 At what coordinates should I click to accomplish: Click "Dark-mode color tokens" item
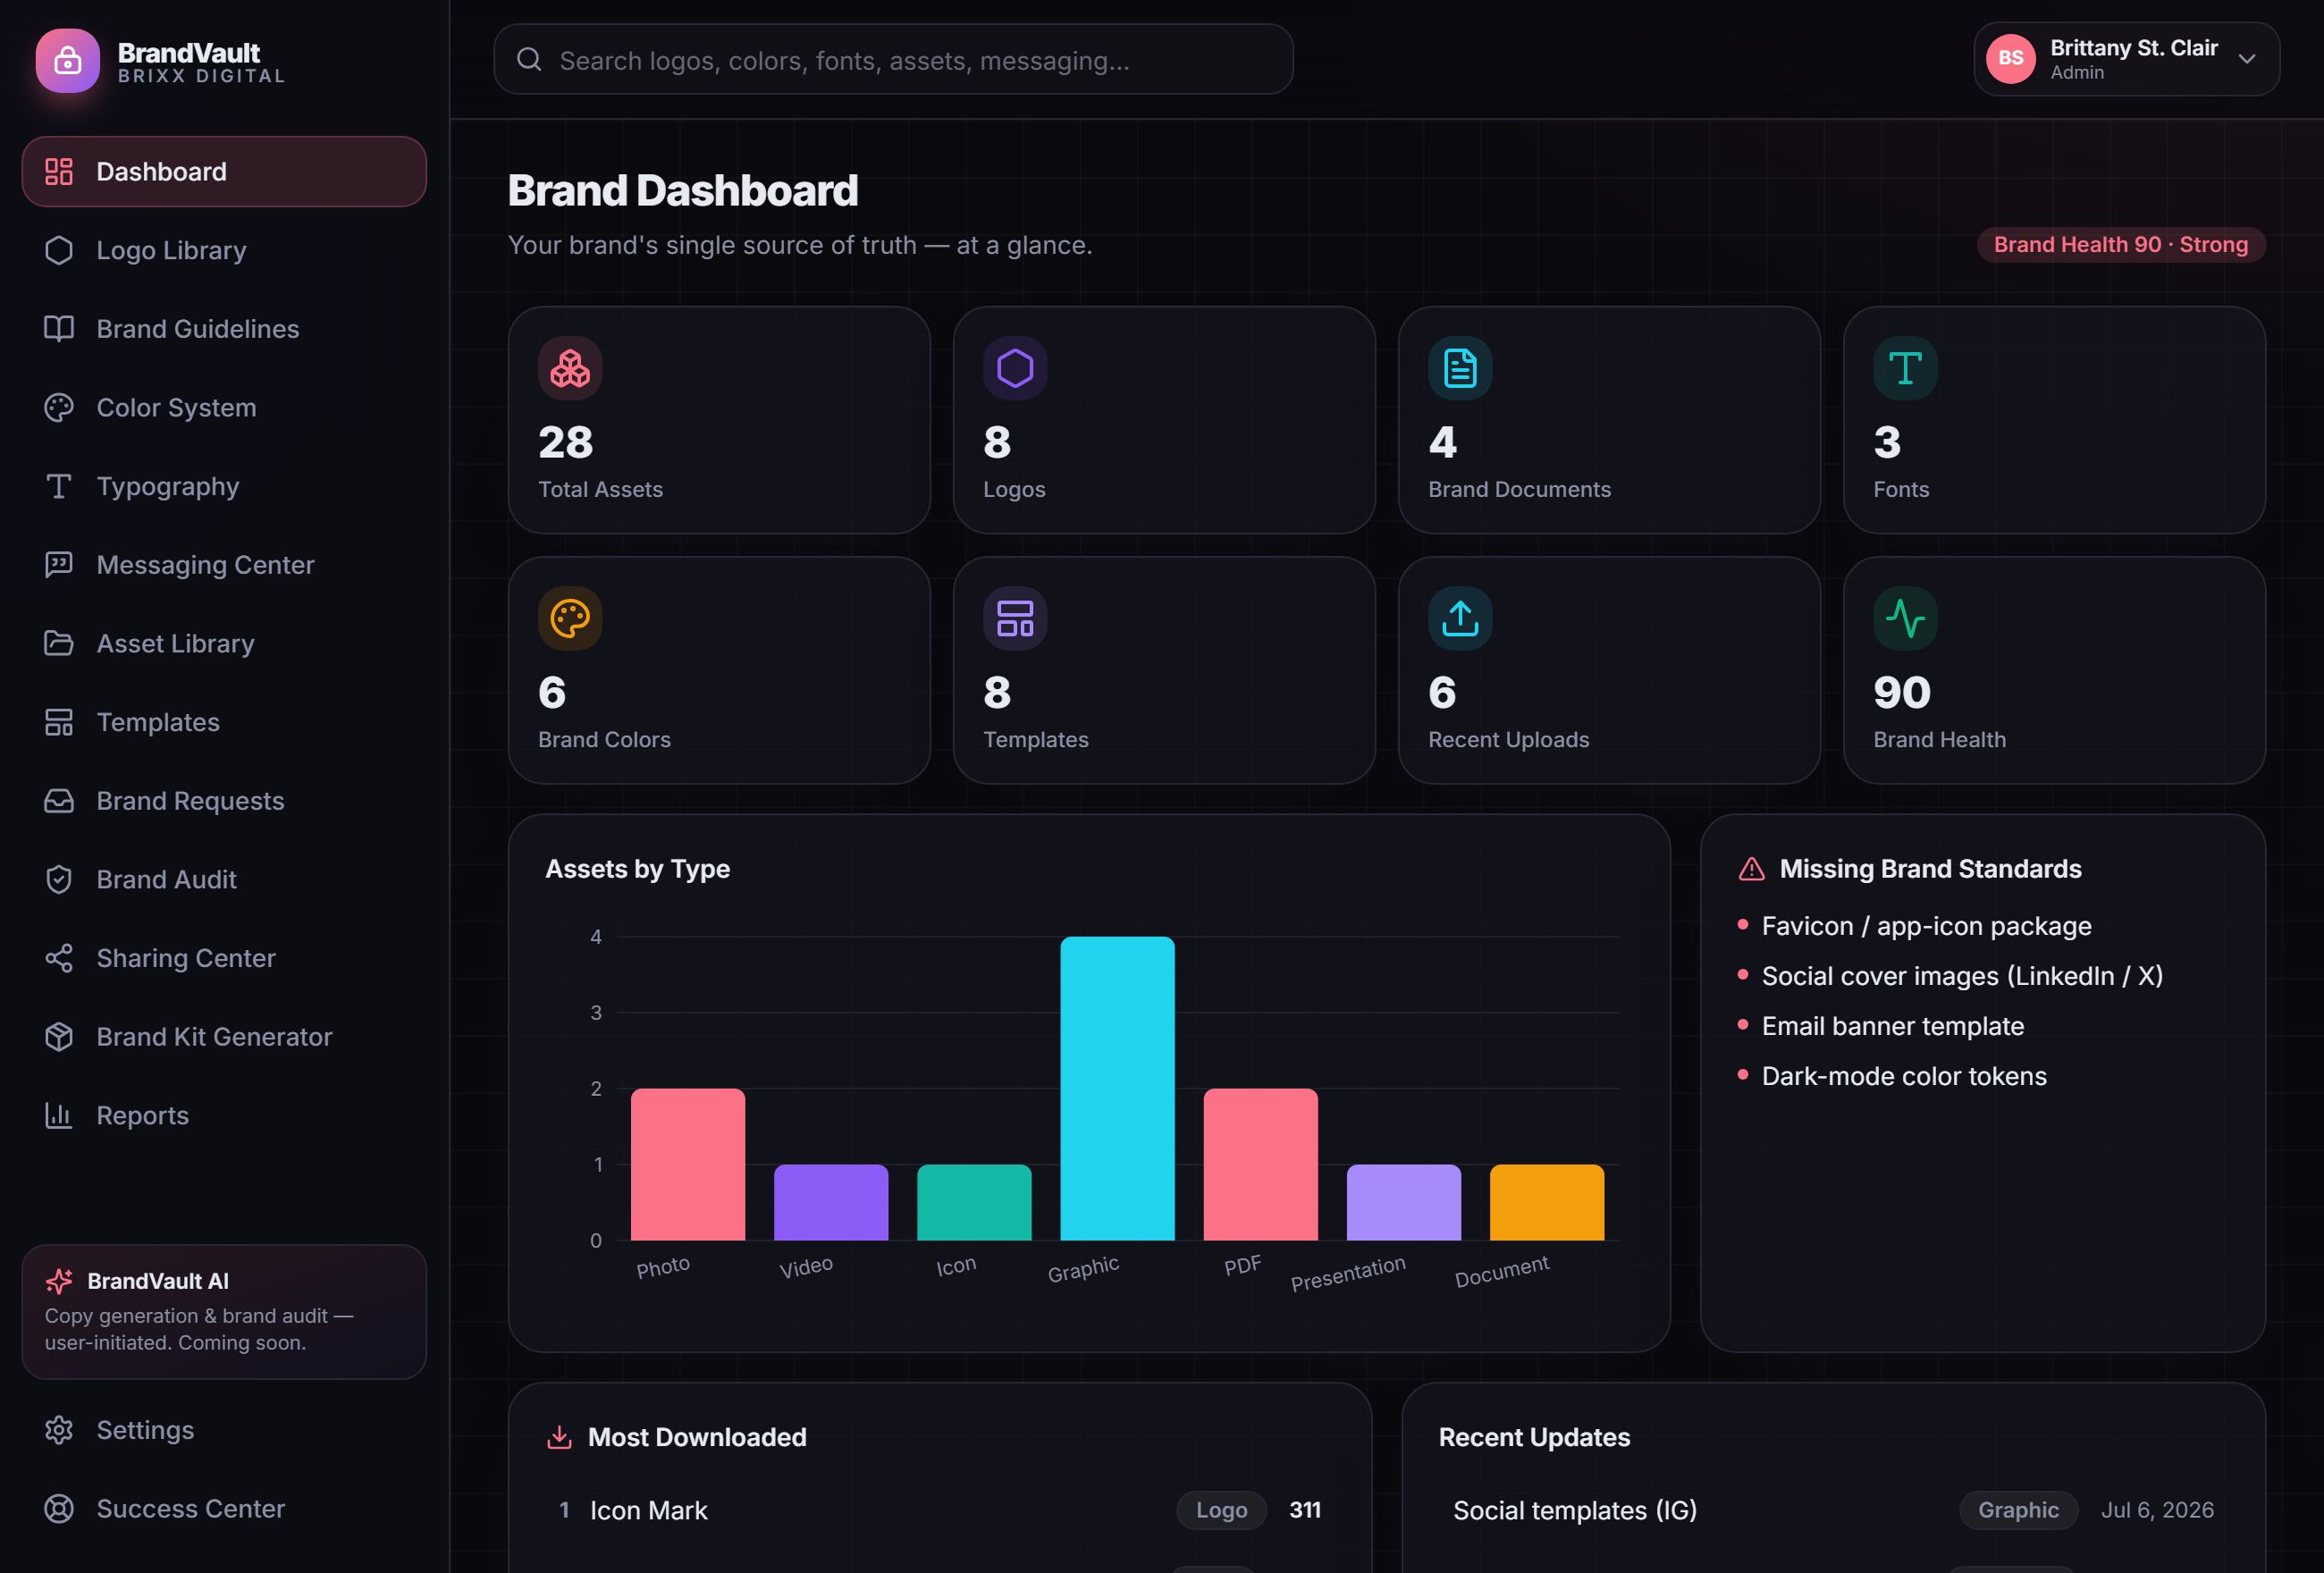1904,1076
